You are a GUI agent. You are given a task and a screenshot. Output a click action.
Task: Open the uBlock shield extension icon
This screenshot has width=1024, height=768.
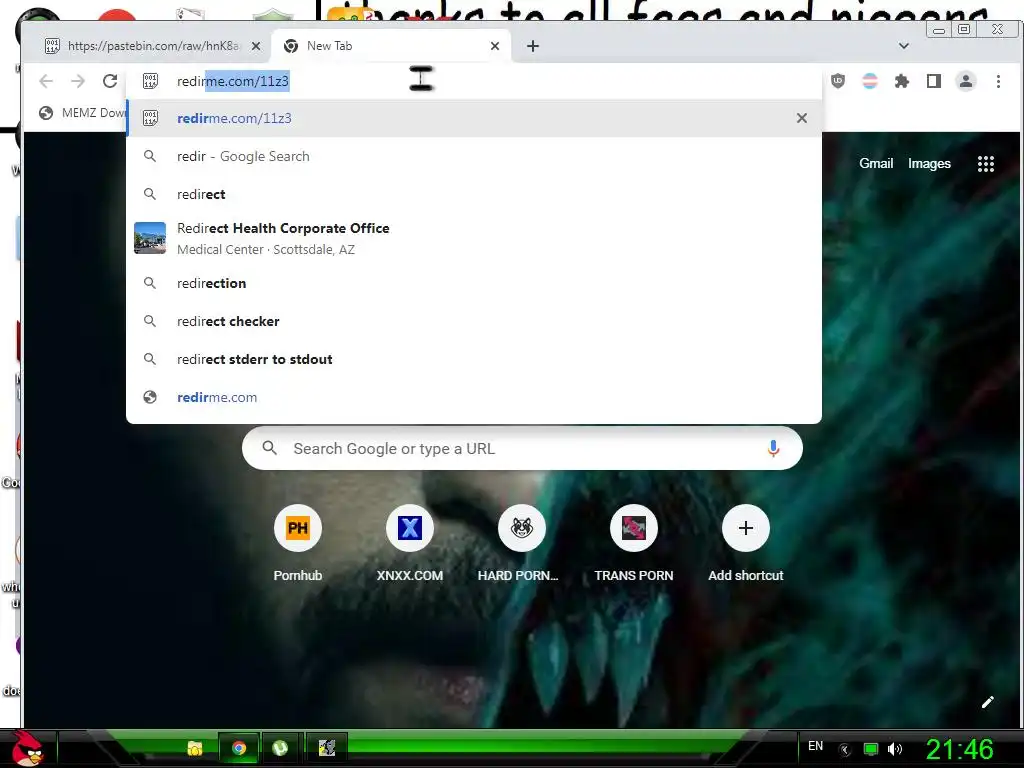click(x=838, y=81)
